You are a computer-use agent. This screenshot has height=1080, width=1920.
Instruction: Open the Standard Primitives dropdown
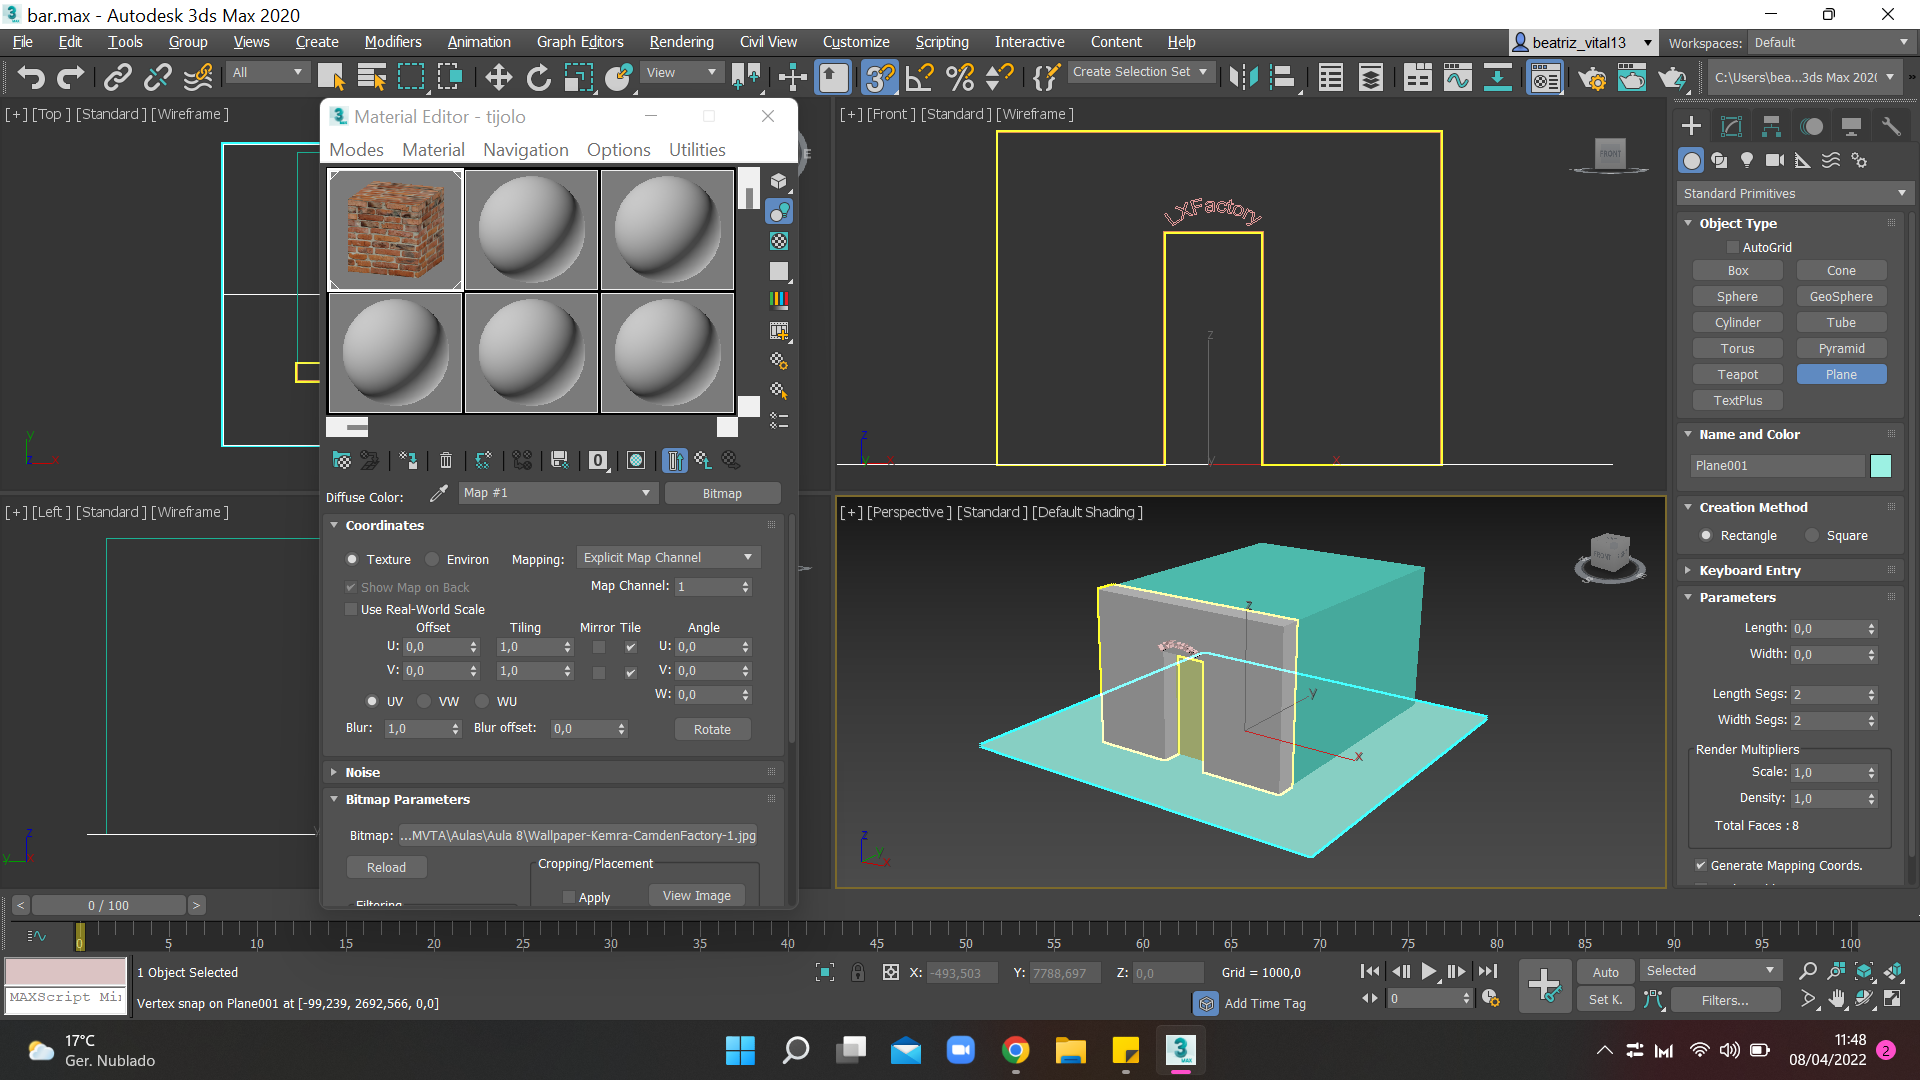pyautogui.click(x=1795, y=193)
